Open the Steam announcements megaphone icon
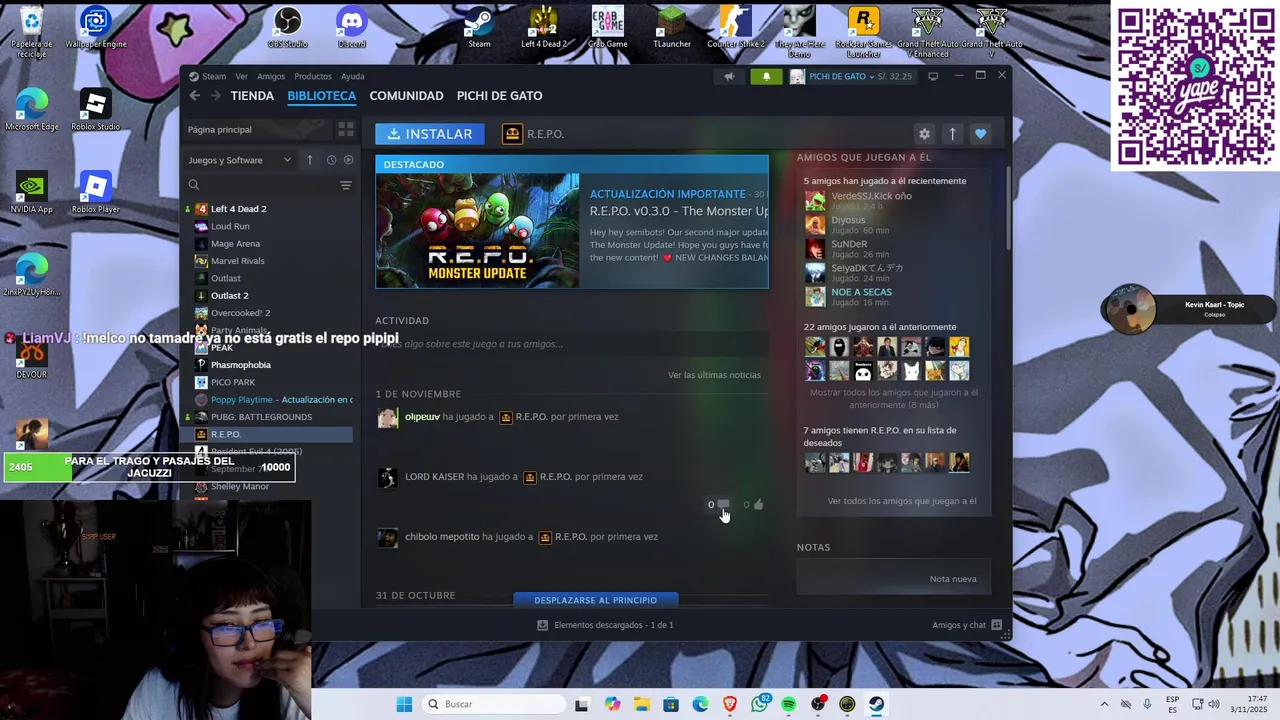 pyautogui.click(x=729, y=77)
